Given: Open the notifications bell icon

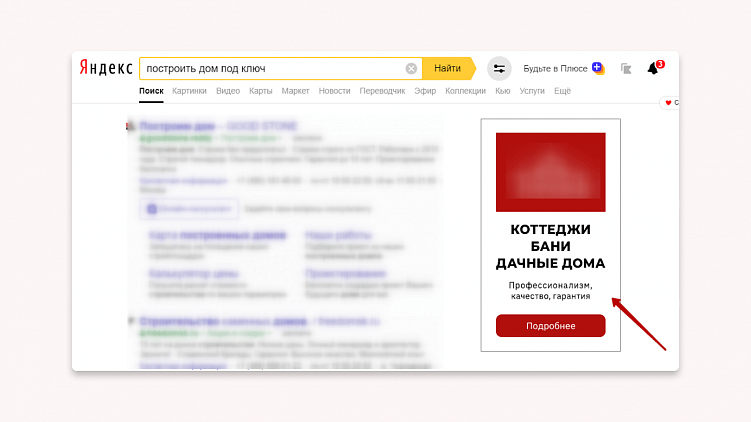Looking at the screenshot, I should [x=653, y=68].
